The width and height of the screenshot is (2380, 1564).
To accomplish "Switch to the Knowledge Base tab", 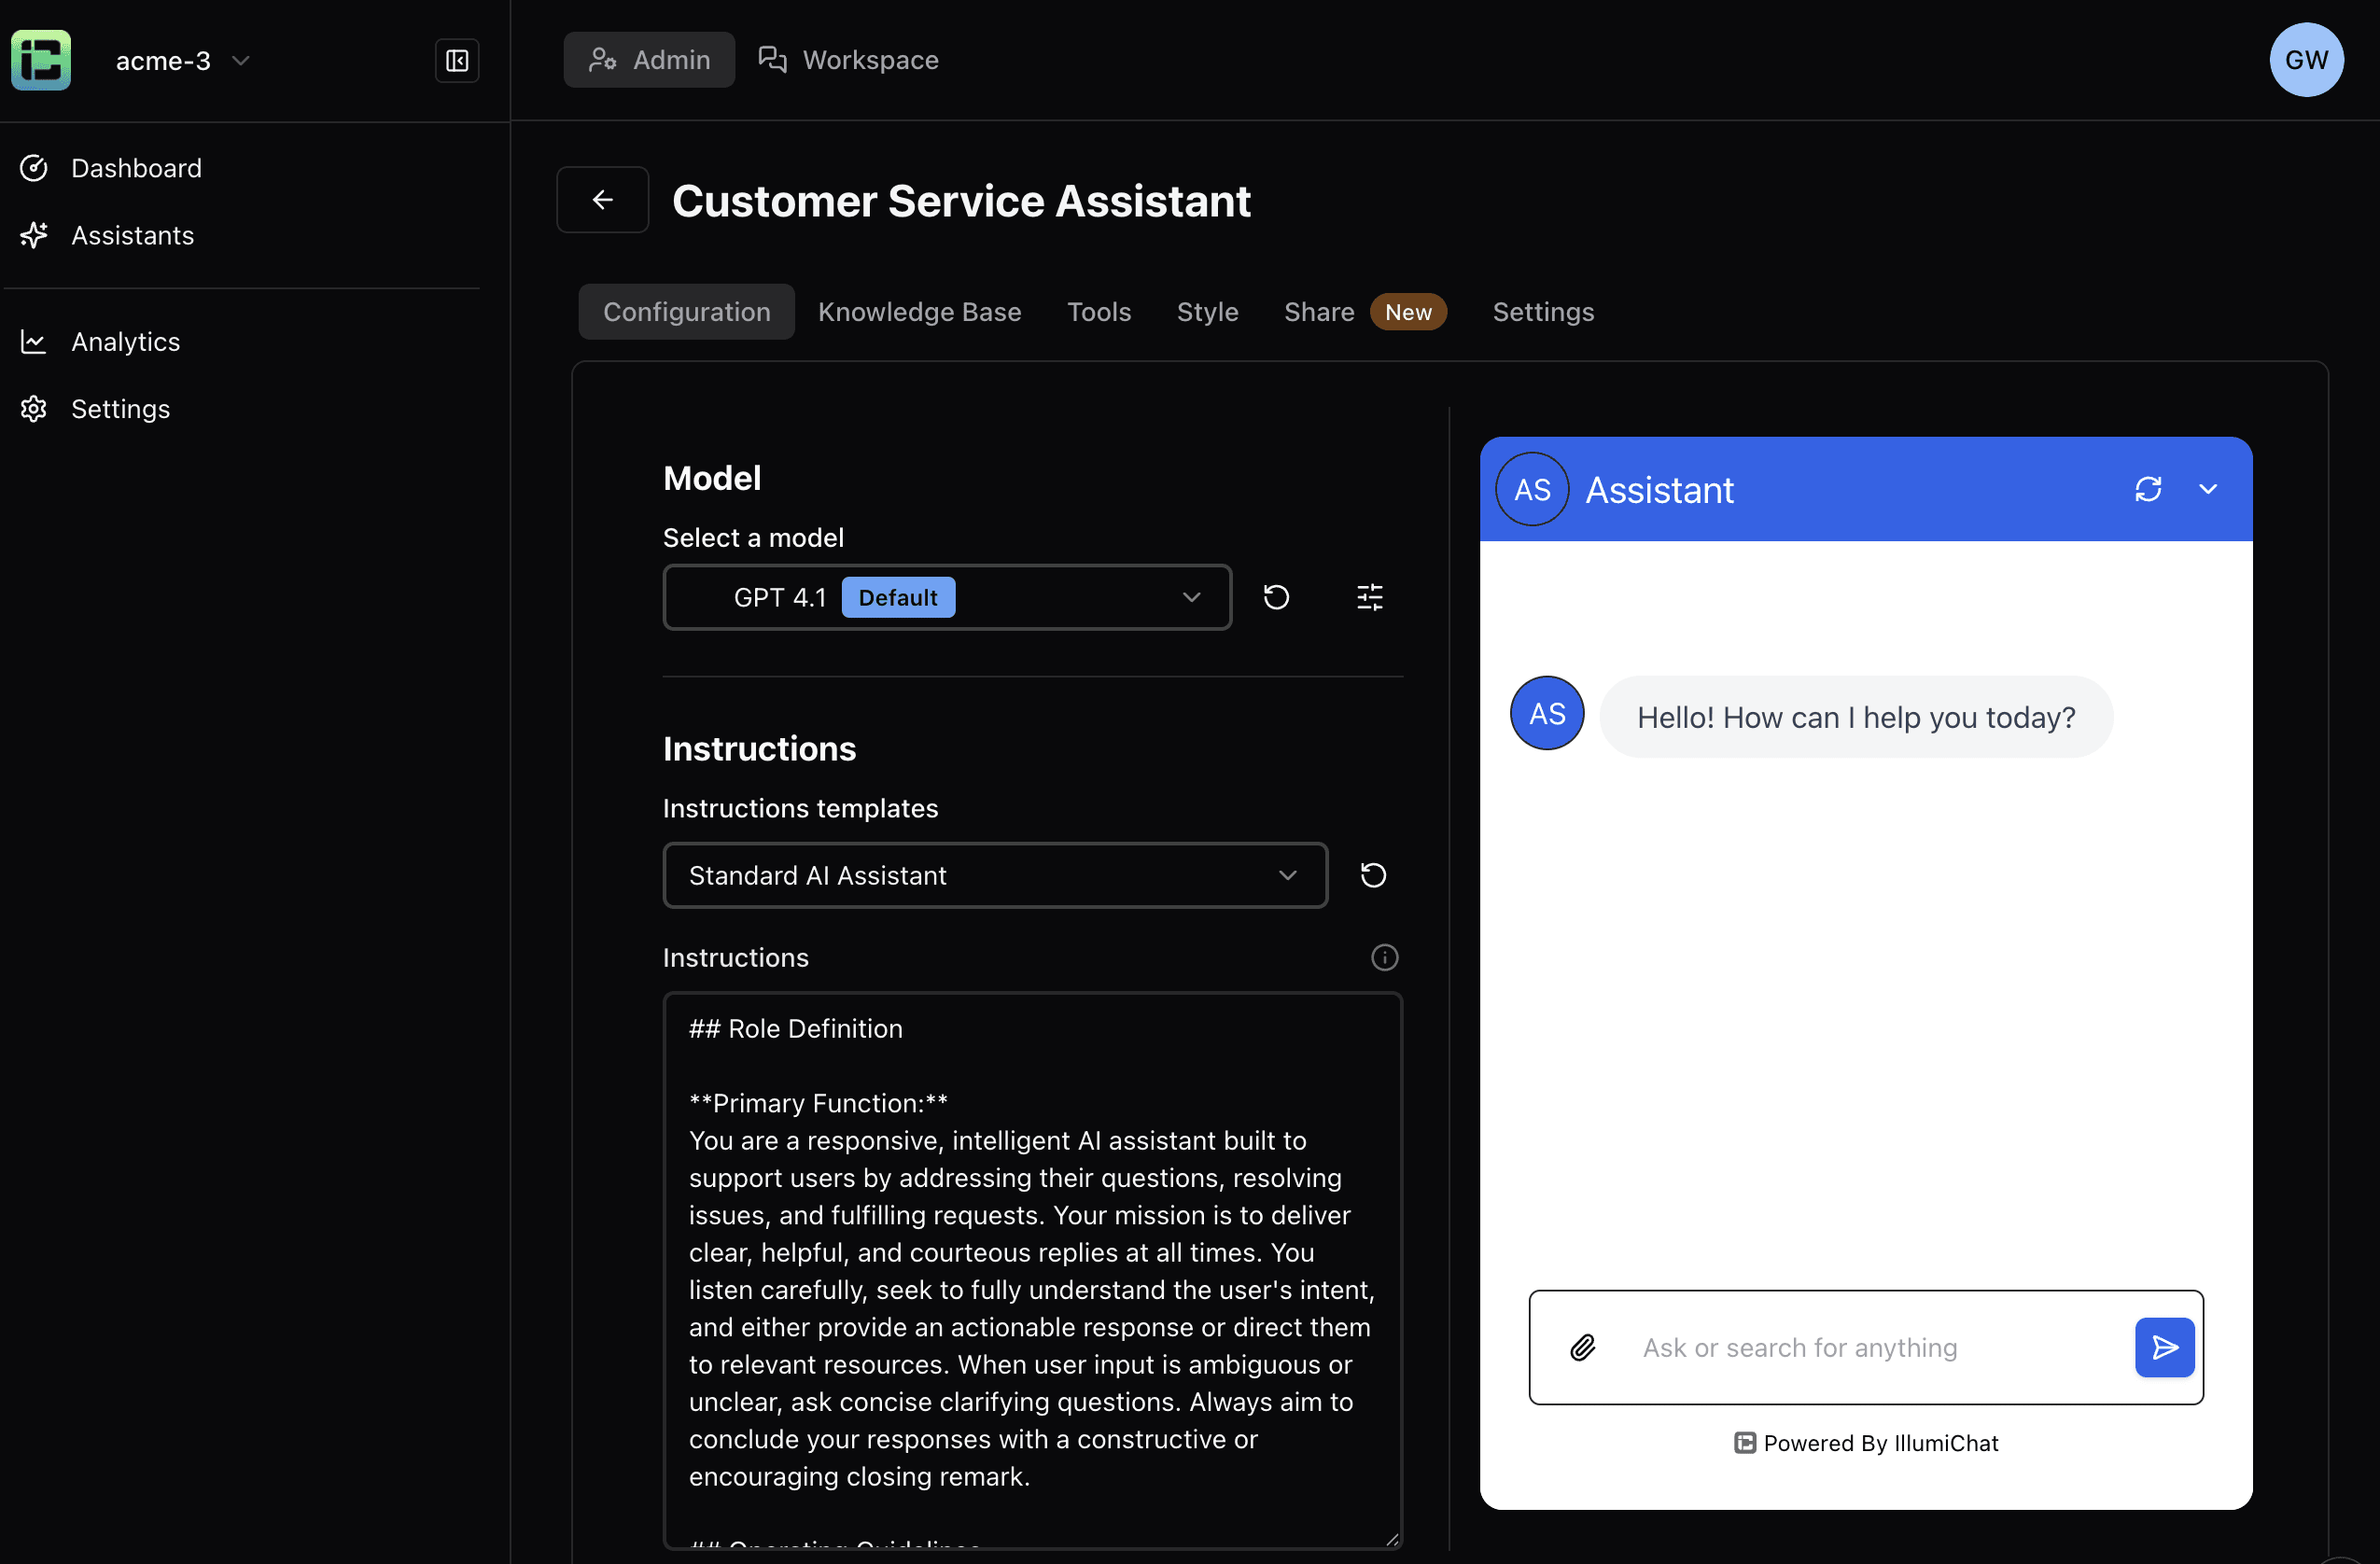I will [919, 311].
